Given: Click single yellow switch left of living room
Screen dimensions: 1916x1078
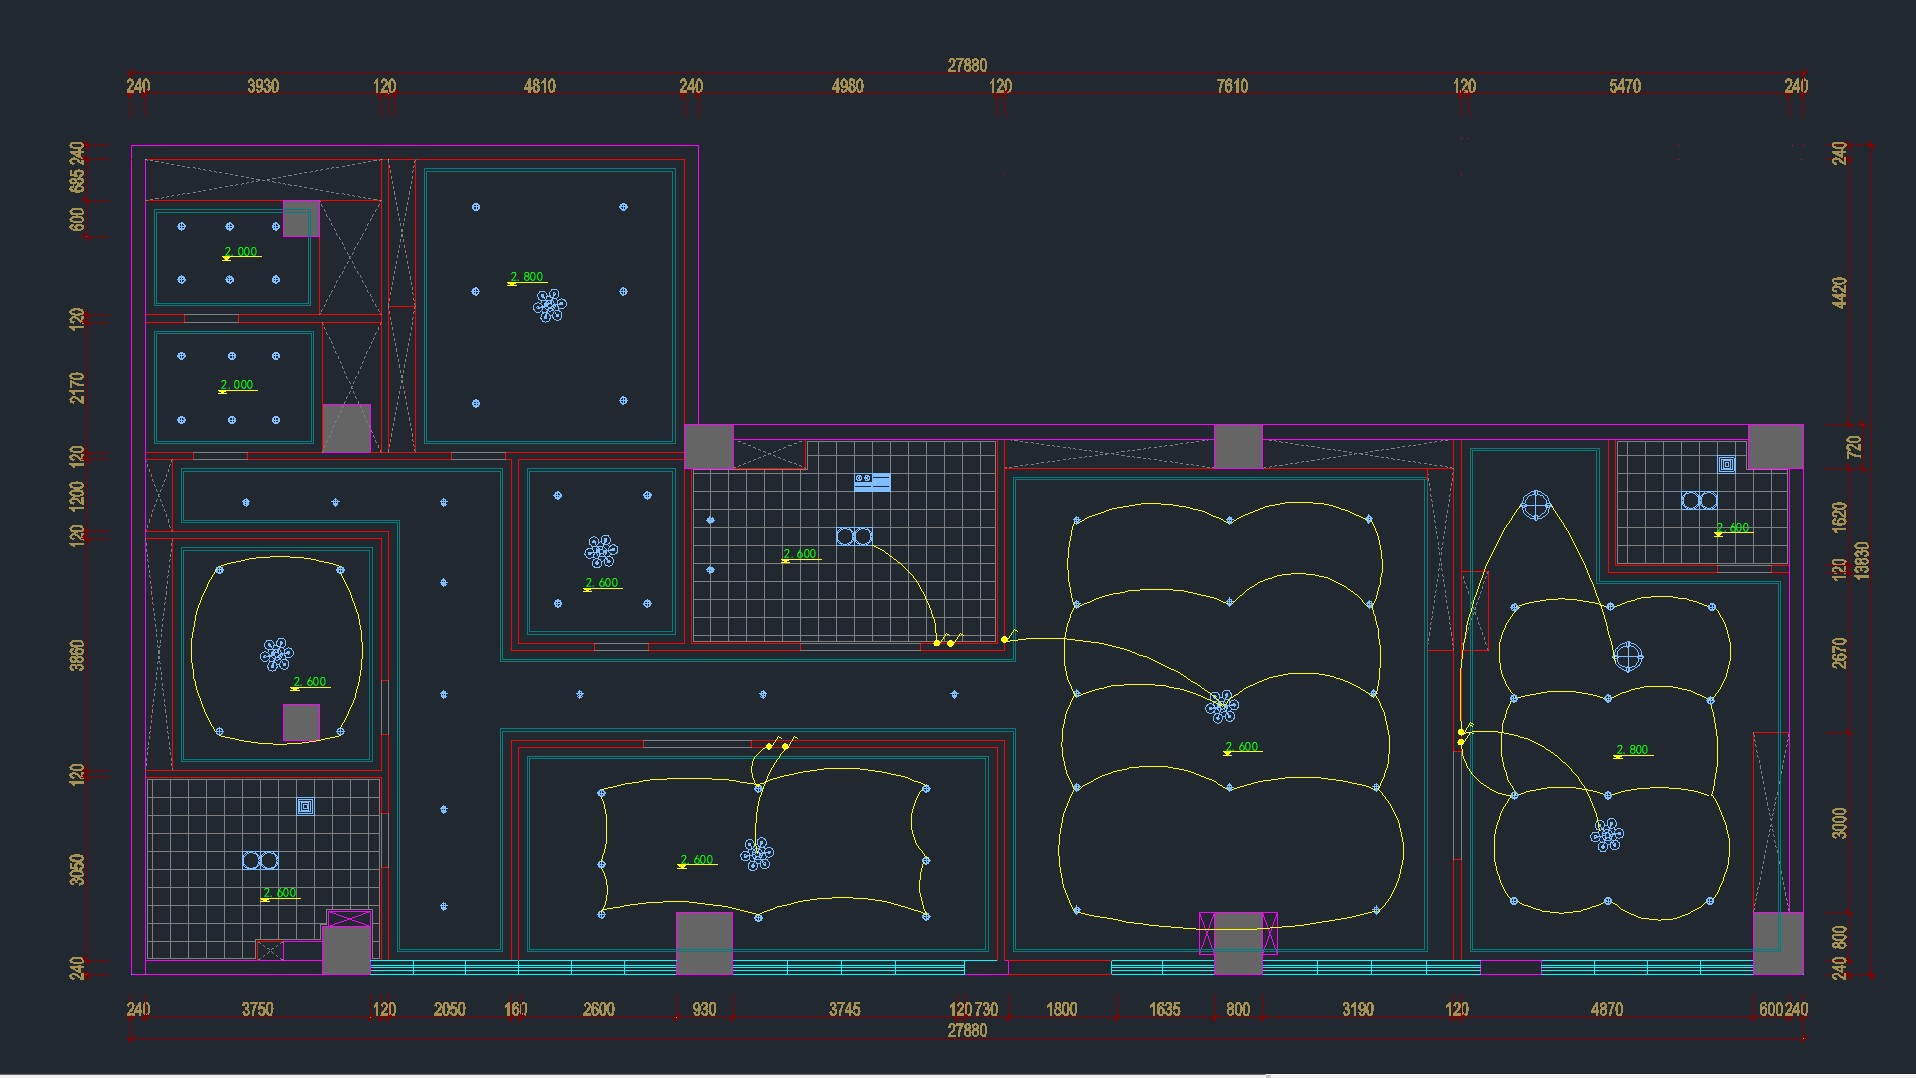Looking at the screenshot, I should (1005, 639).
